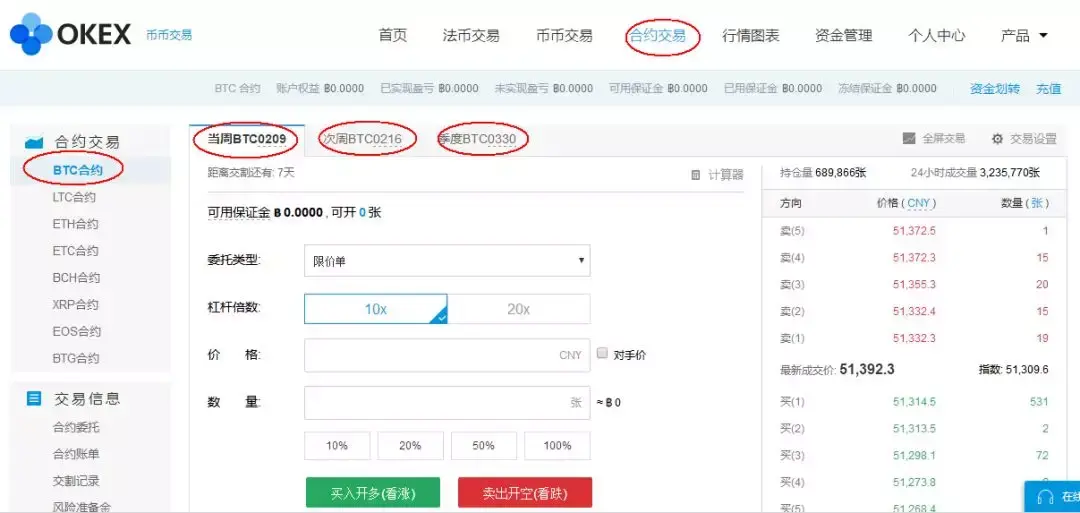Click the OKEX logo
The image size is (1080, 513).
[70, 33]
